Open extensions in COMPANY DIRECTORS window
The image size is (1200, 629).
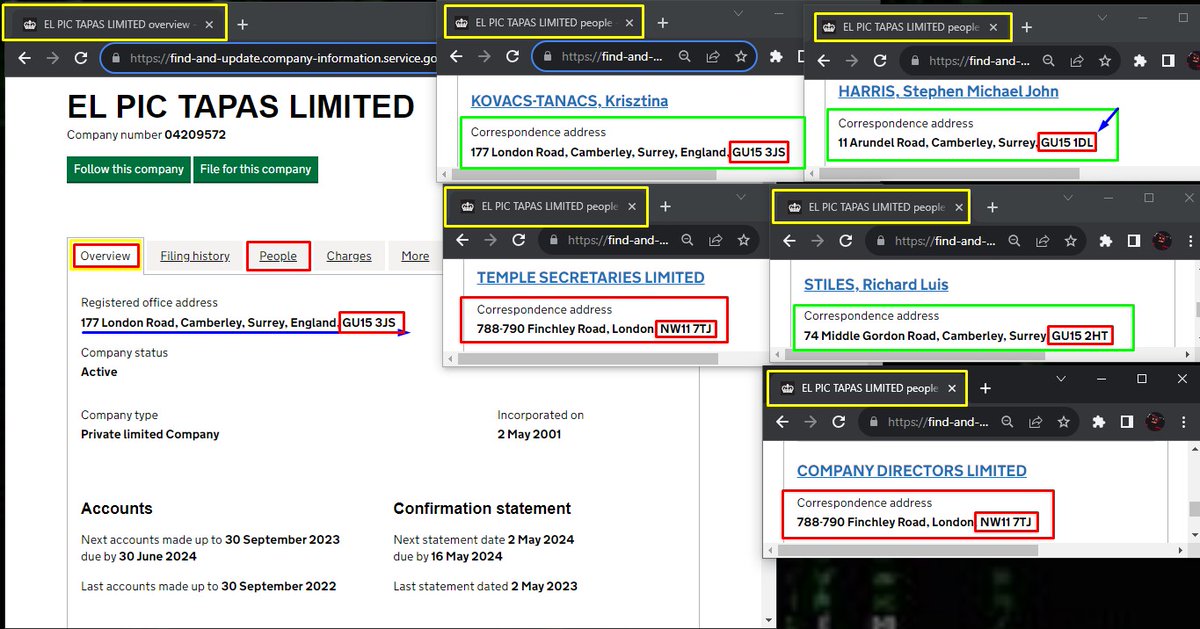click(x=1098, y=422)
